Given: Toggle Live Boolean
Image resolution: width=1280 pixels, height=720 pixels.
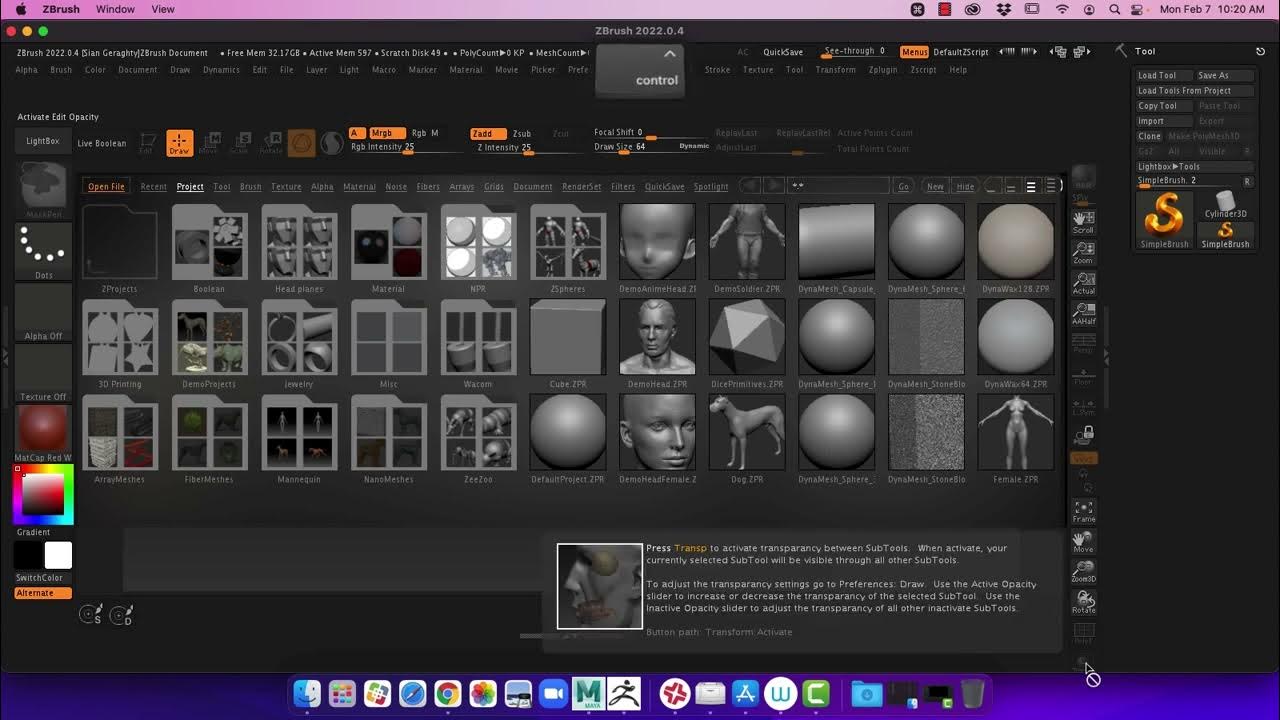Looking at the screenshot, I should click(102, 143).
